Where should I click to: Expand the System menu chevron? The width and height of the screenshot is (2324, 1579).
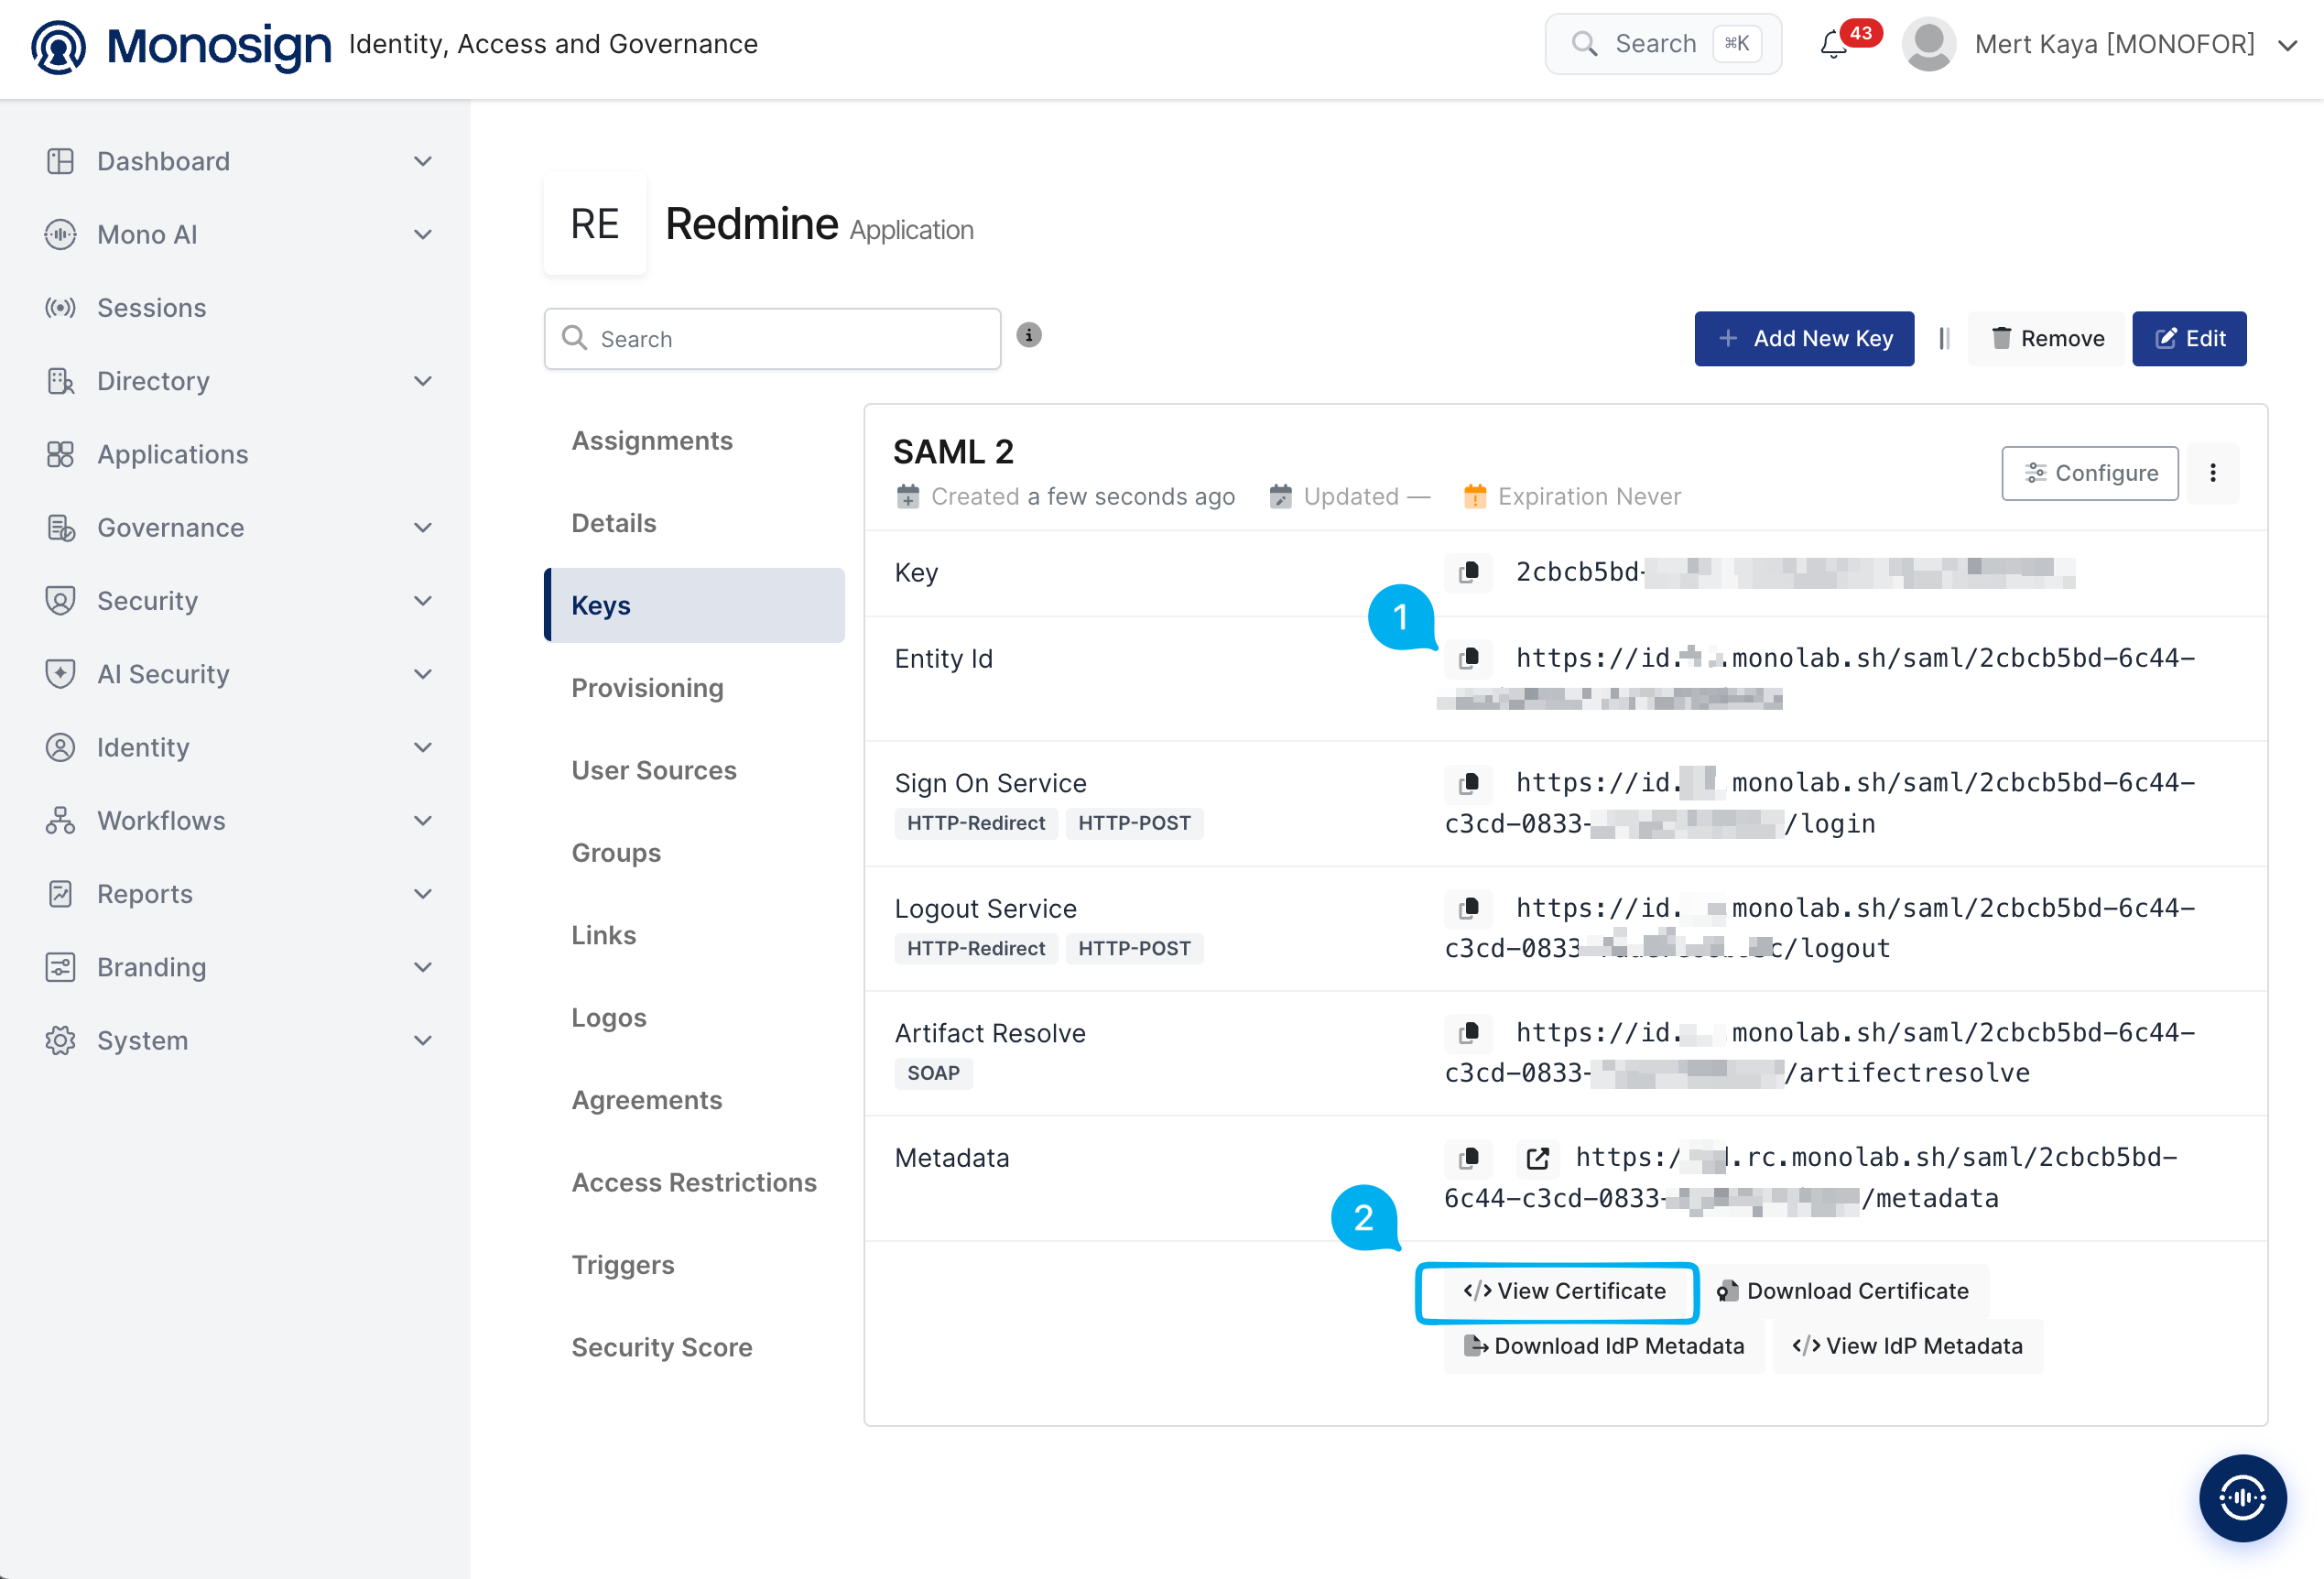tap(423, 1041)
